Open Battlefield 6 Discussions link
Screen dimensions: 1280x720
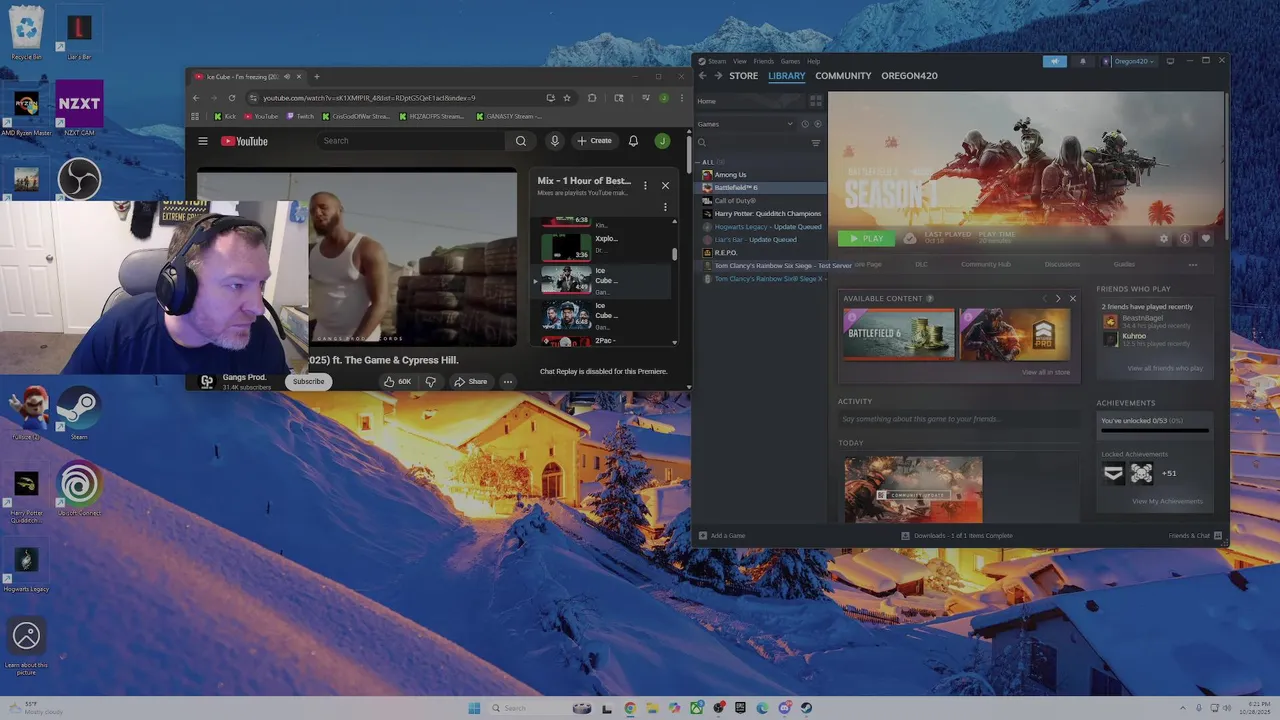click(1062, 264)
